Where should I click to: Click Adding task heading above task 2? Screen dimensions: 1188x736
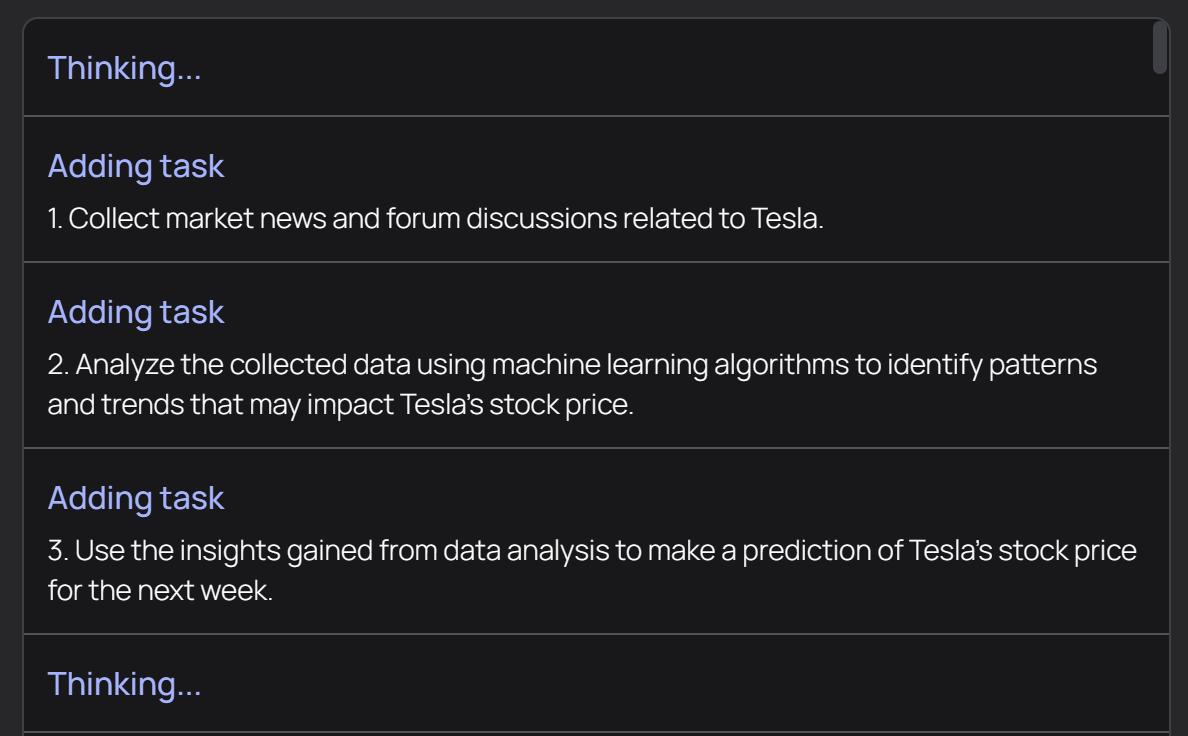[136, 312]
